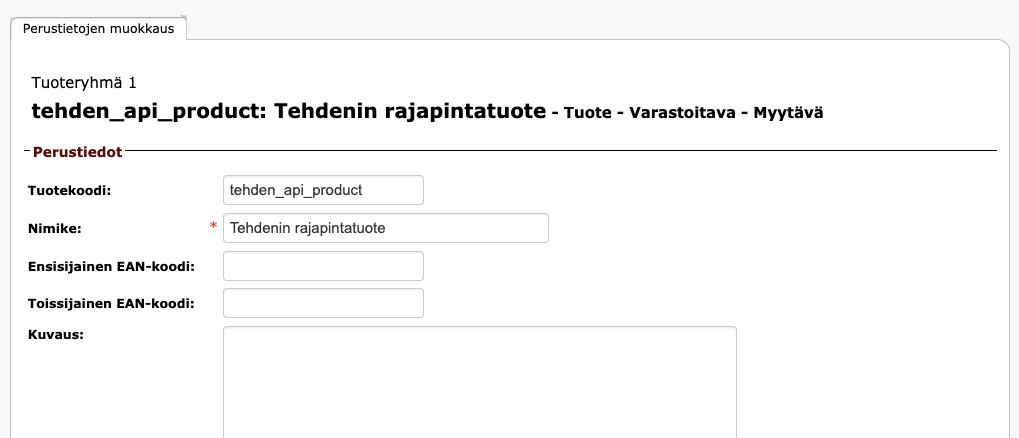Click Tehdenin rajapintatuote name in the heading
This screenshot has width=1019, height=438.
[x=410, y=111]
